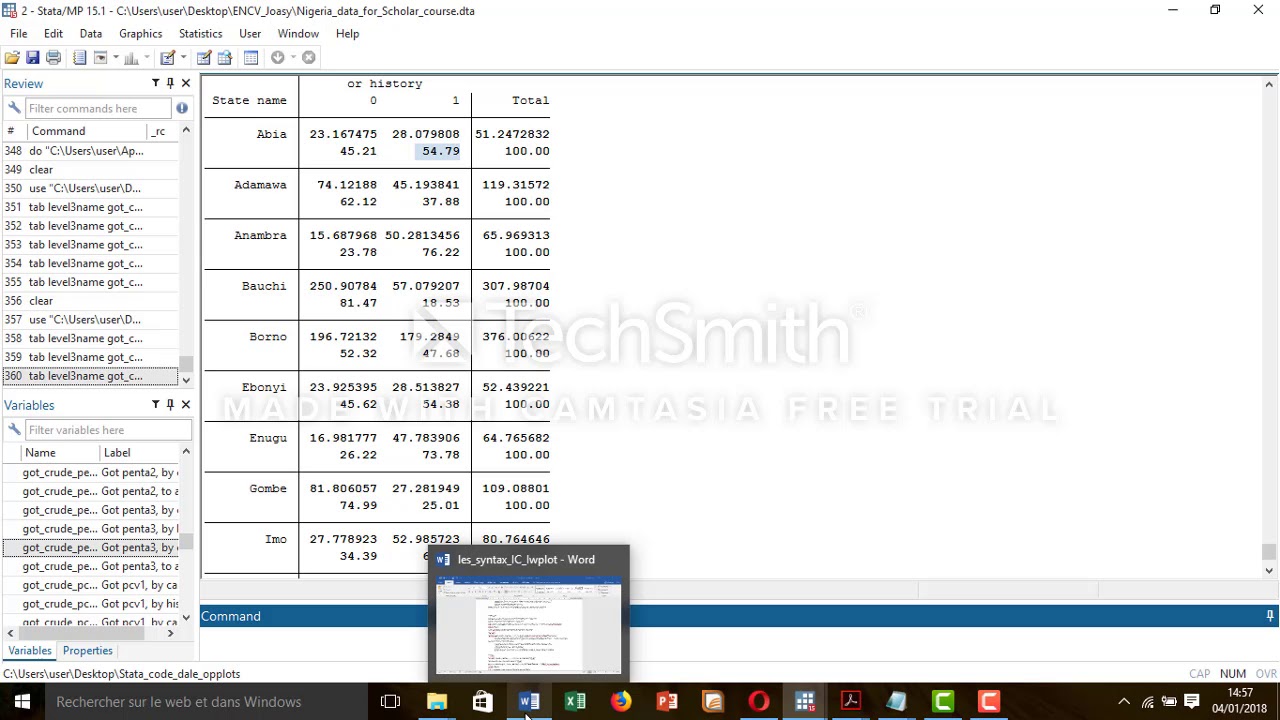1280x720 pixels.
Task: Click the Log begin/close toolbar icon
Action: click(79, 57)
